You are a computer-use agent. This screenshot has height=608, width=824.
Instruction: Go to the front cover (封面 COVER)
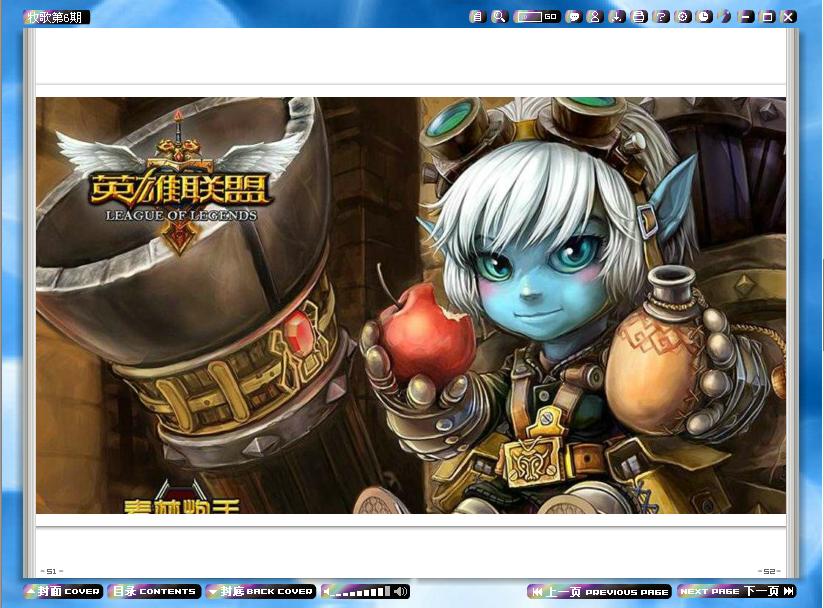63,592
